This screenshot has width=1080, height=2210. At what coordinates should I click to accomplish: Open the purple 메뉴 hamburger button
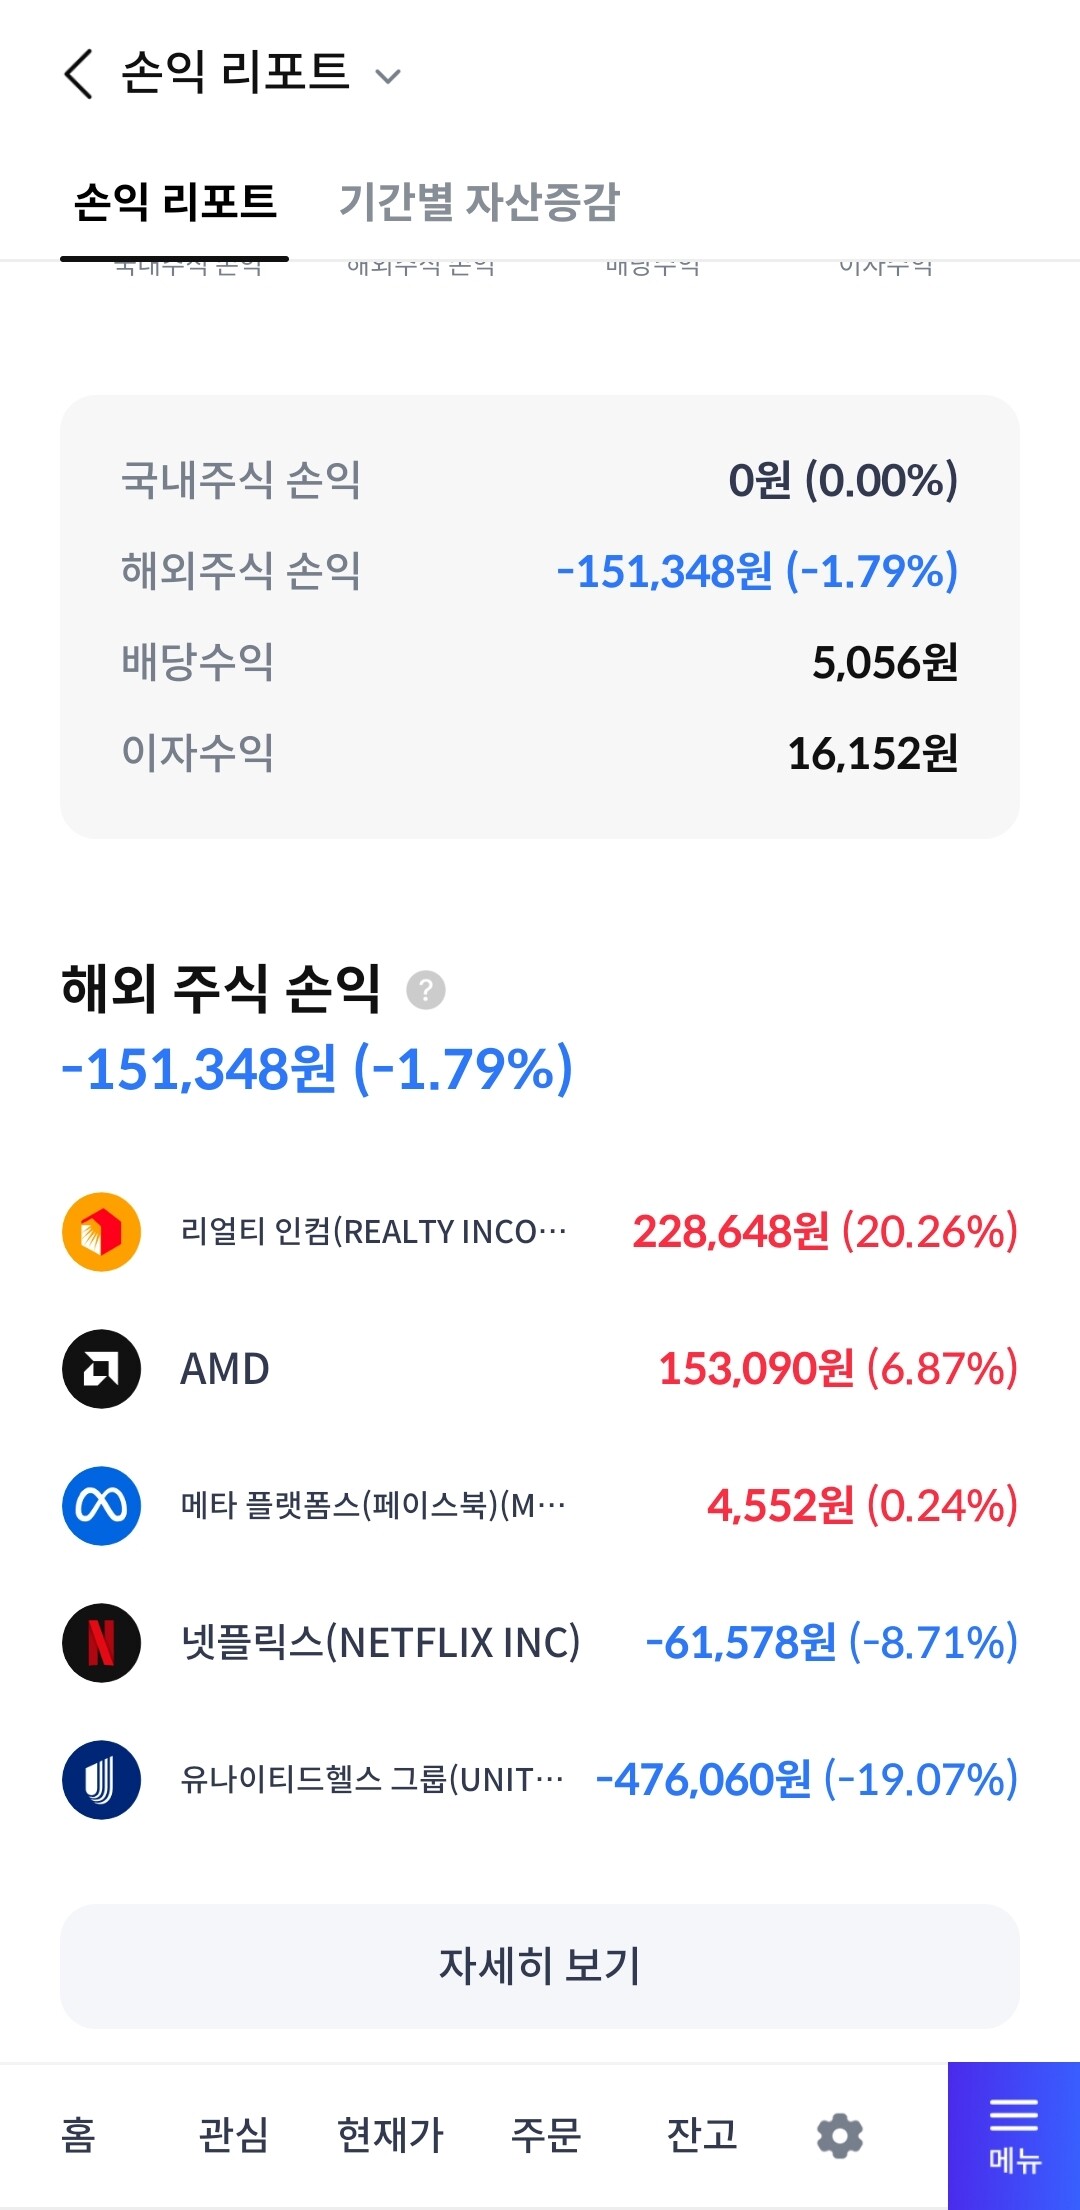coord(1014,2136)
